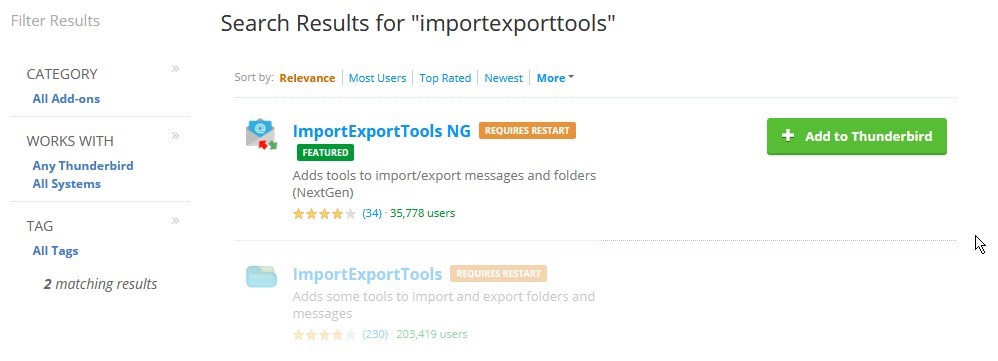The width and height of the screenshot is (998, 361).
Task: Click the ImportExportTools NG envelope icon
Action: 261,135
